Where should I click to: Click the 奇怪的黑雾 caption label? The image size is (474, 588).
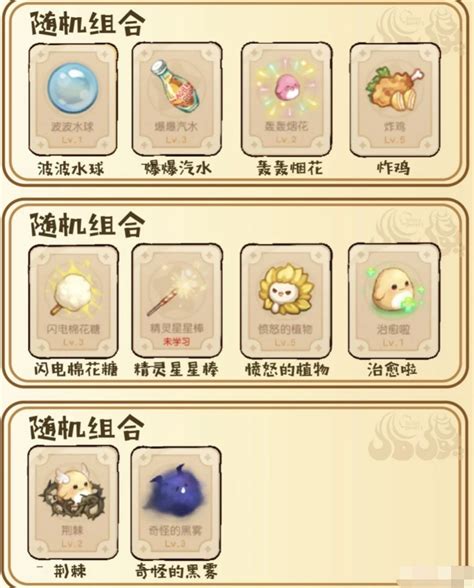(176, 572)
